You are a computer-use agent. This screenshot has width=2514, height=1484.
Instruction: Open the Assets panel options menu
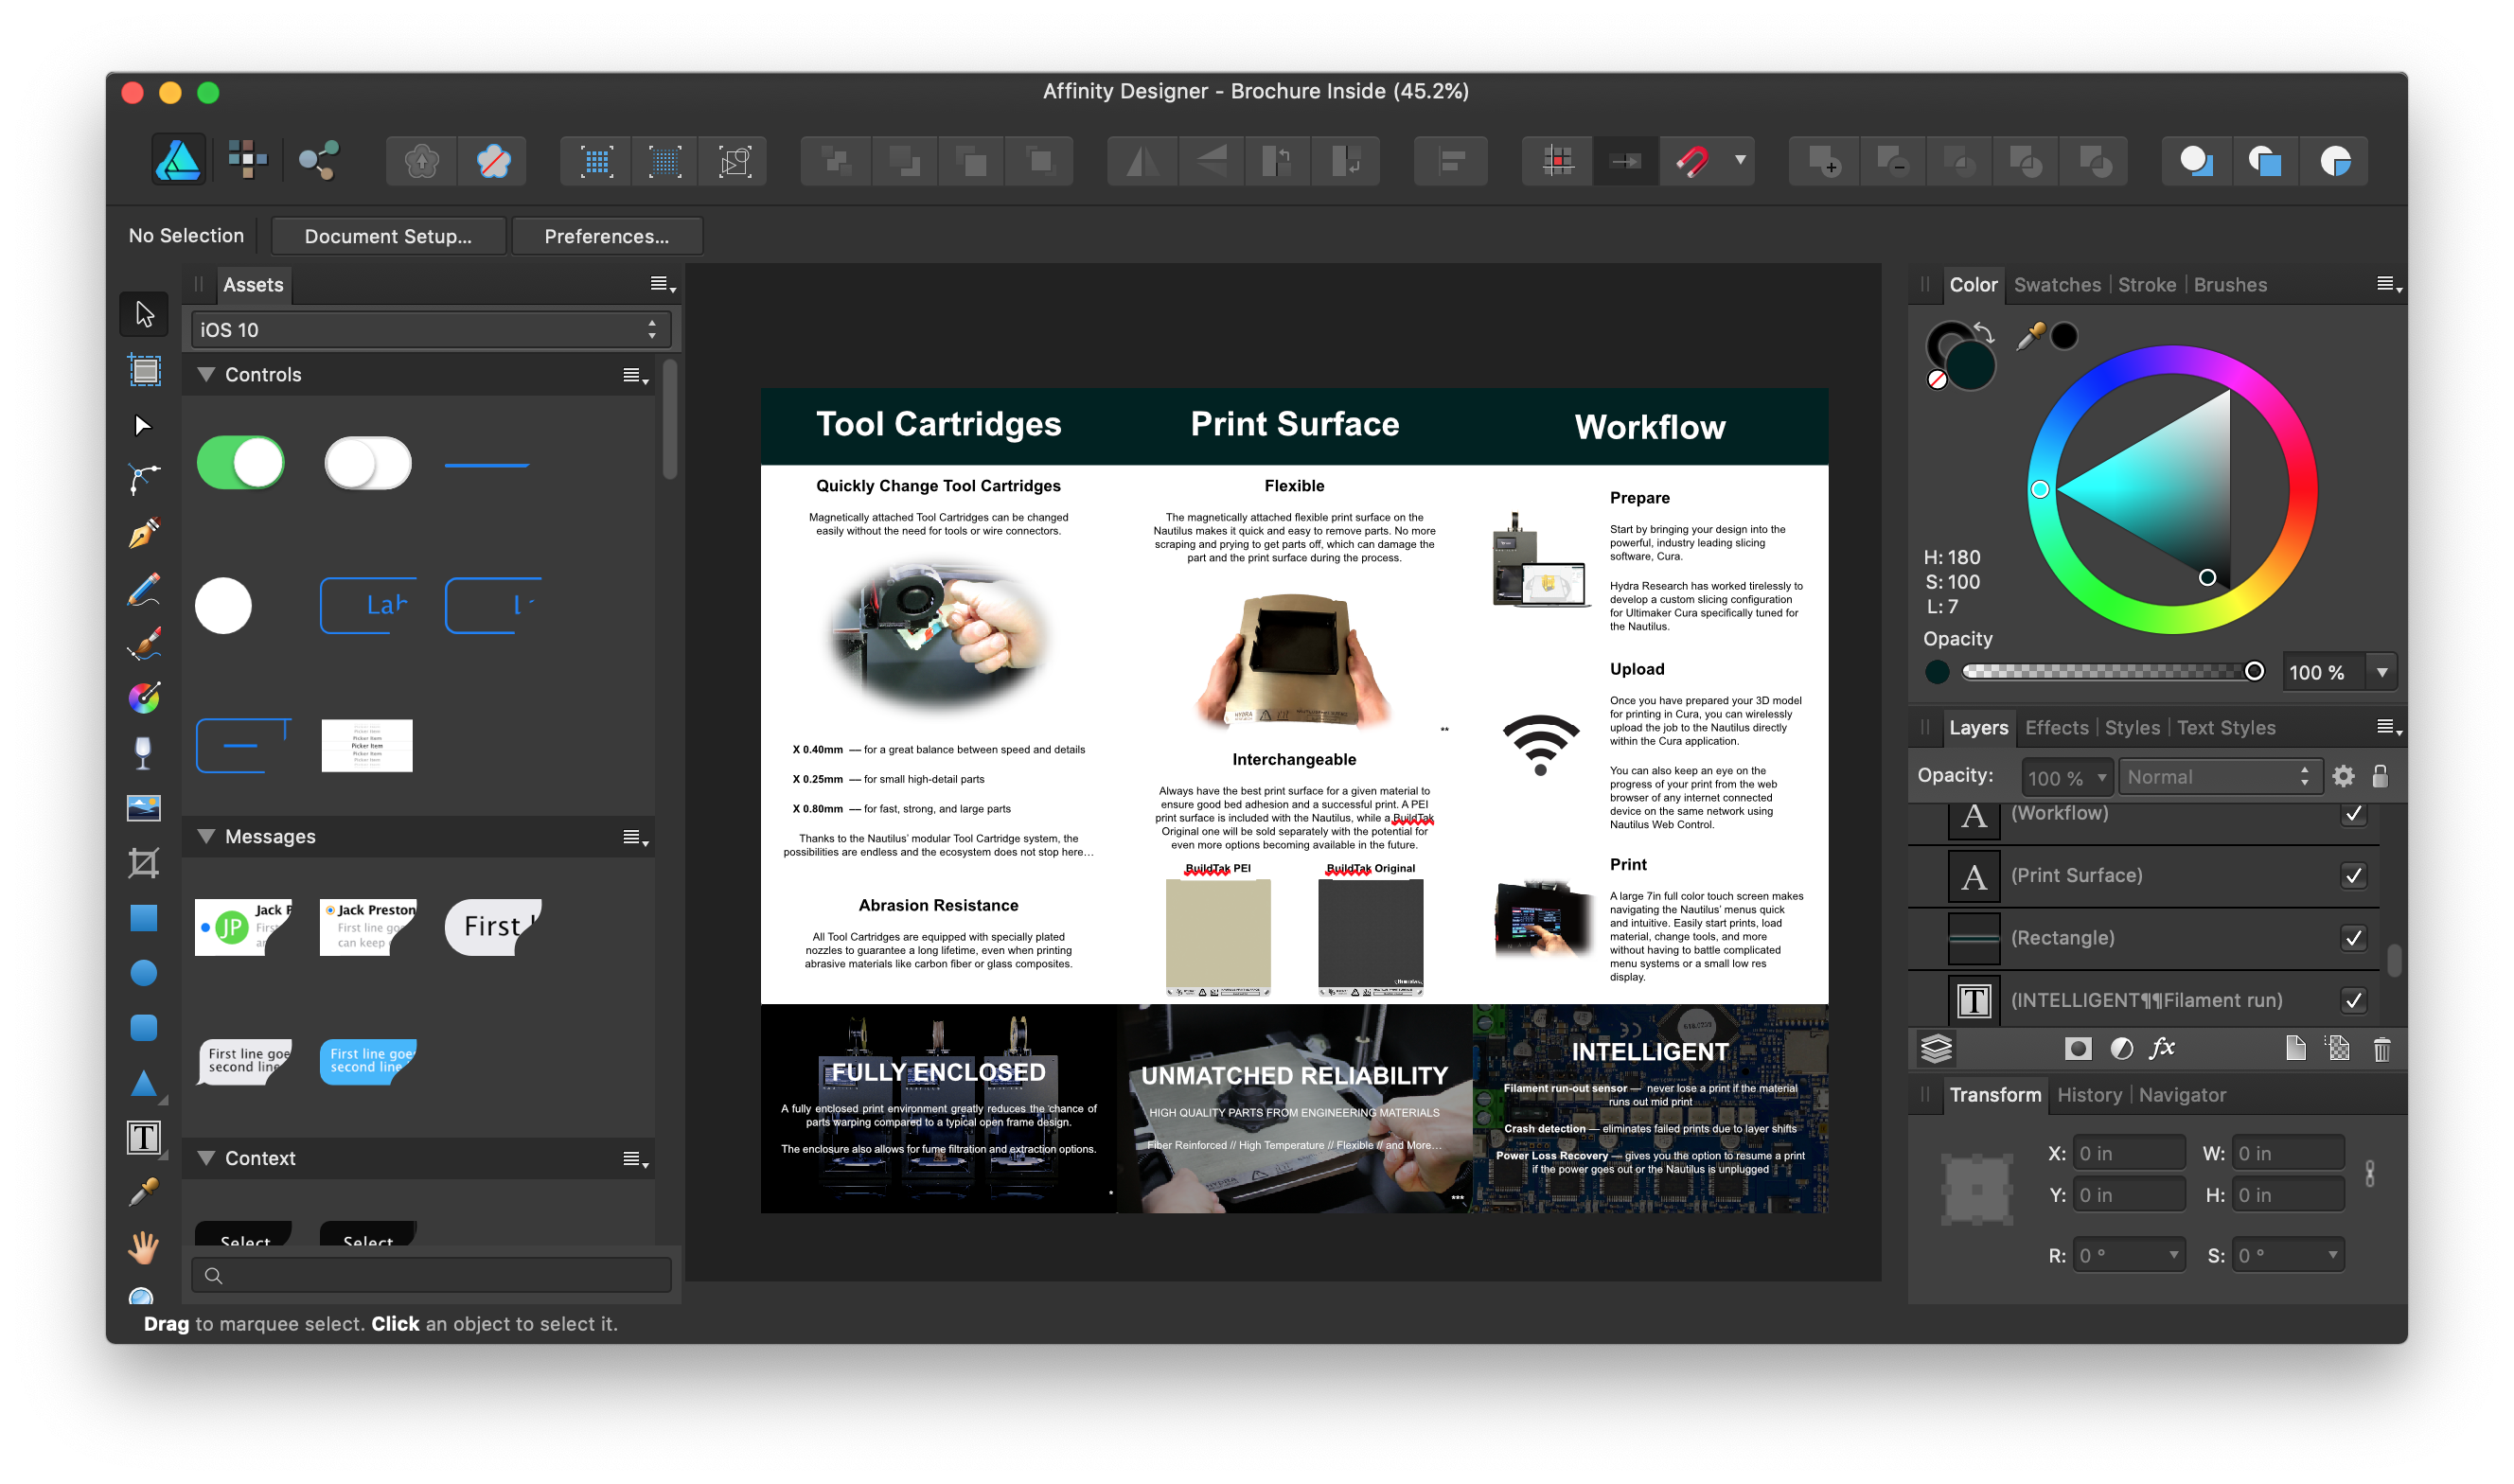[662, 284]
